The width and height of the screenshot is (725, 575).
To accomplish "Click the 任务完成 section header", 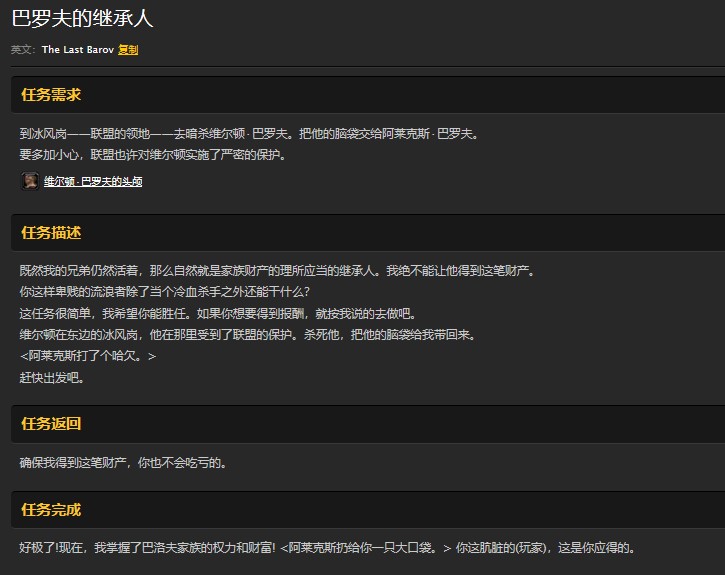I will [51, 510].
